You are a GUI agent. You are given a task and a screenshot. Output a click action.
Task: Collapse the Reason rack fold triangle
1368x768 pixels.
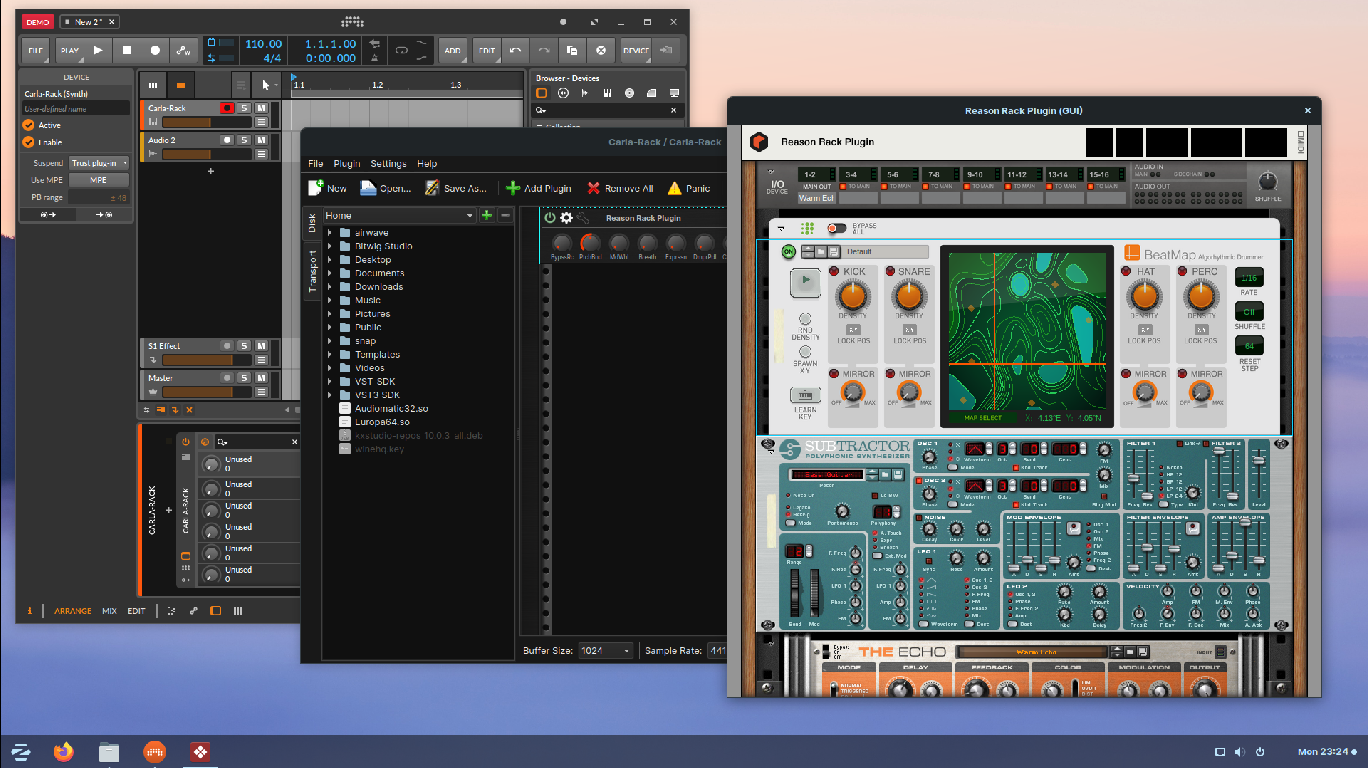pyautogui.click(x=781, y=228)
